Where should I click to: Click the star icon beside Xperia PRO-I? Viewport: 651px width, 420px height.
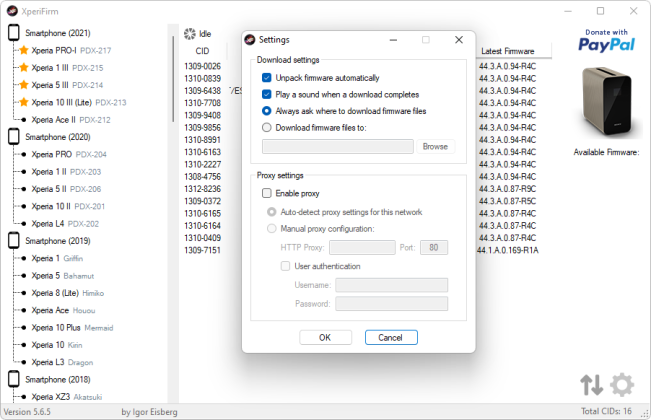pos(24,50)
